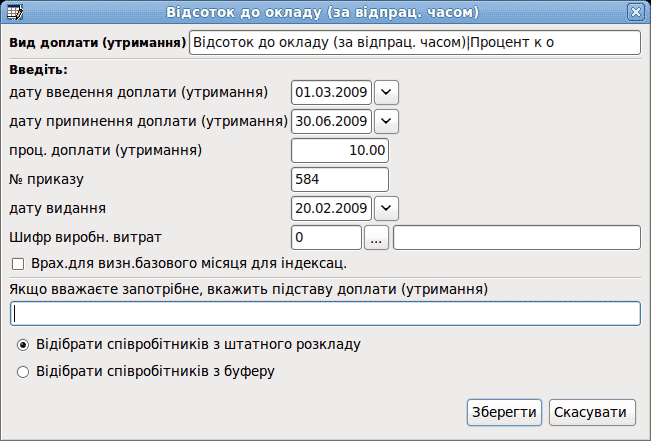
Task: Open the ellipsis browse button for Шифр виробн. витрат
Action: pos(376,238)
